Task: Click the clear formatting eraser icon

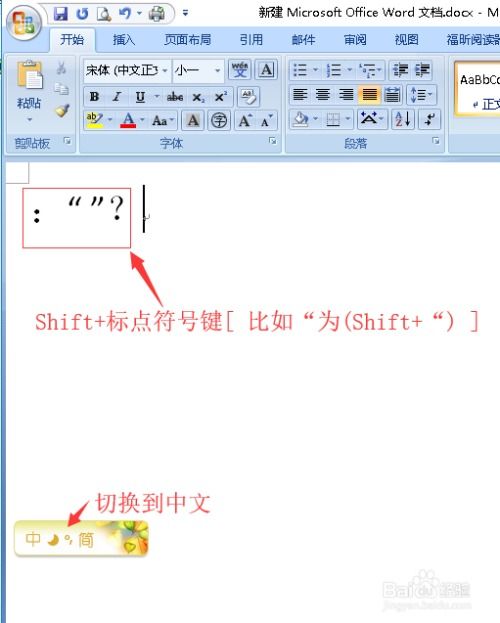Action: click(248, 97)
